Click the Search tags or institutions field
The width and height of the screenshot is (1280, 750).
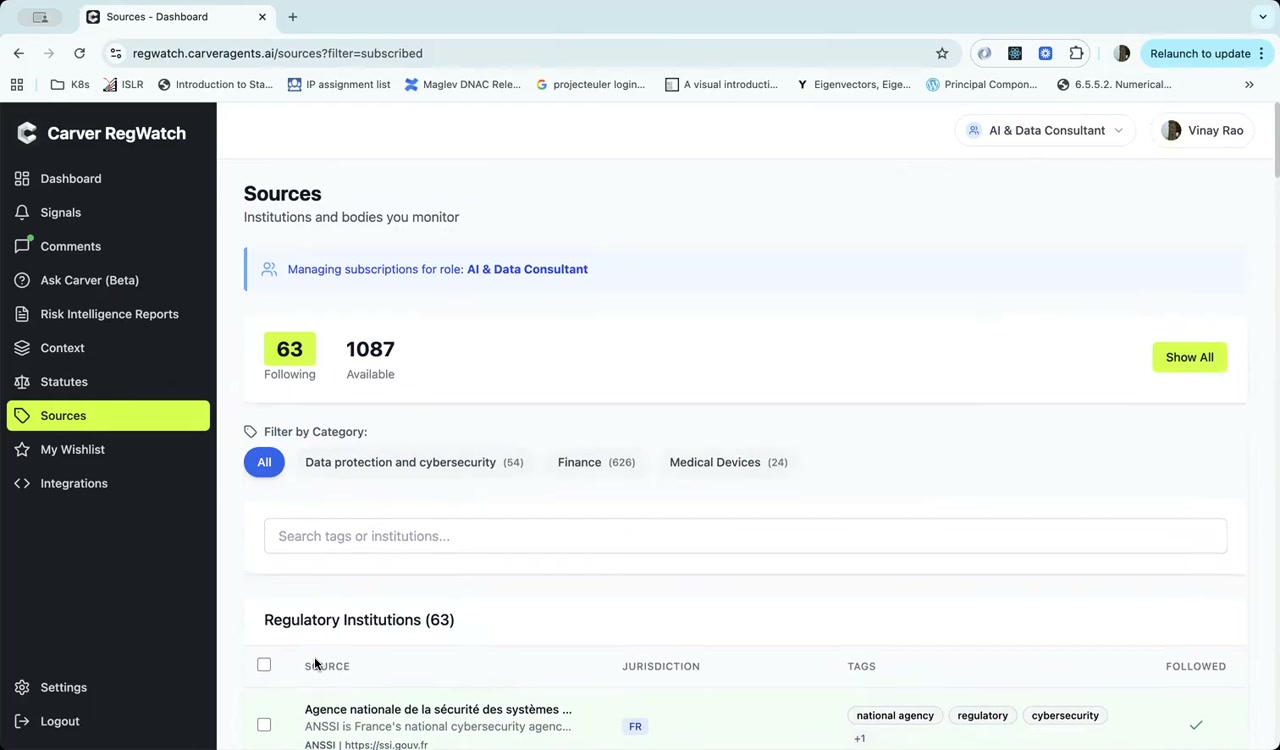click(745, 537)
